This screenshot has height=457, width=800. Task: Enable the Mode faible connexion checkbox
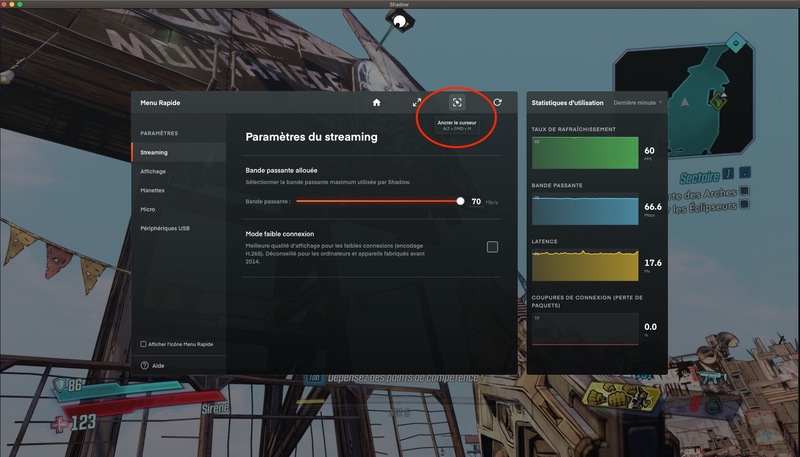point(492,247)
